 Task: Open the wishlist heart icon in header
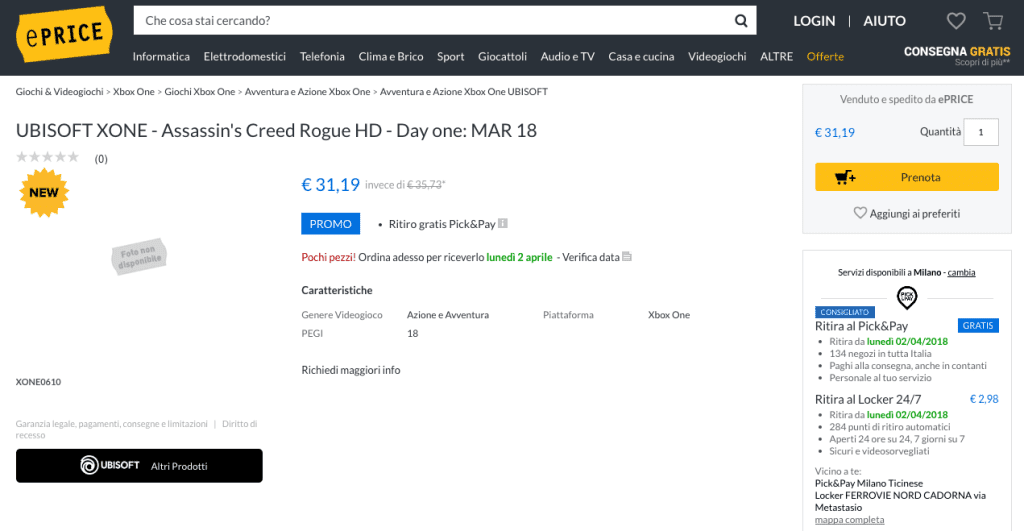point(956,21)
